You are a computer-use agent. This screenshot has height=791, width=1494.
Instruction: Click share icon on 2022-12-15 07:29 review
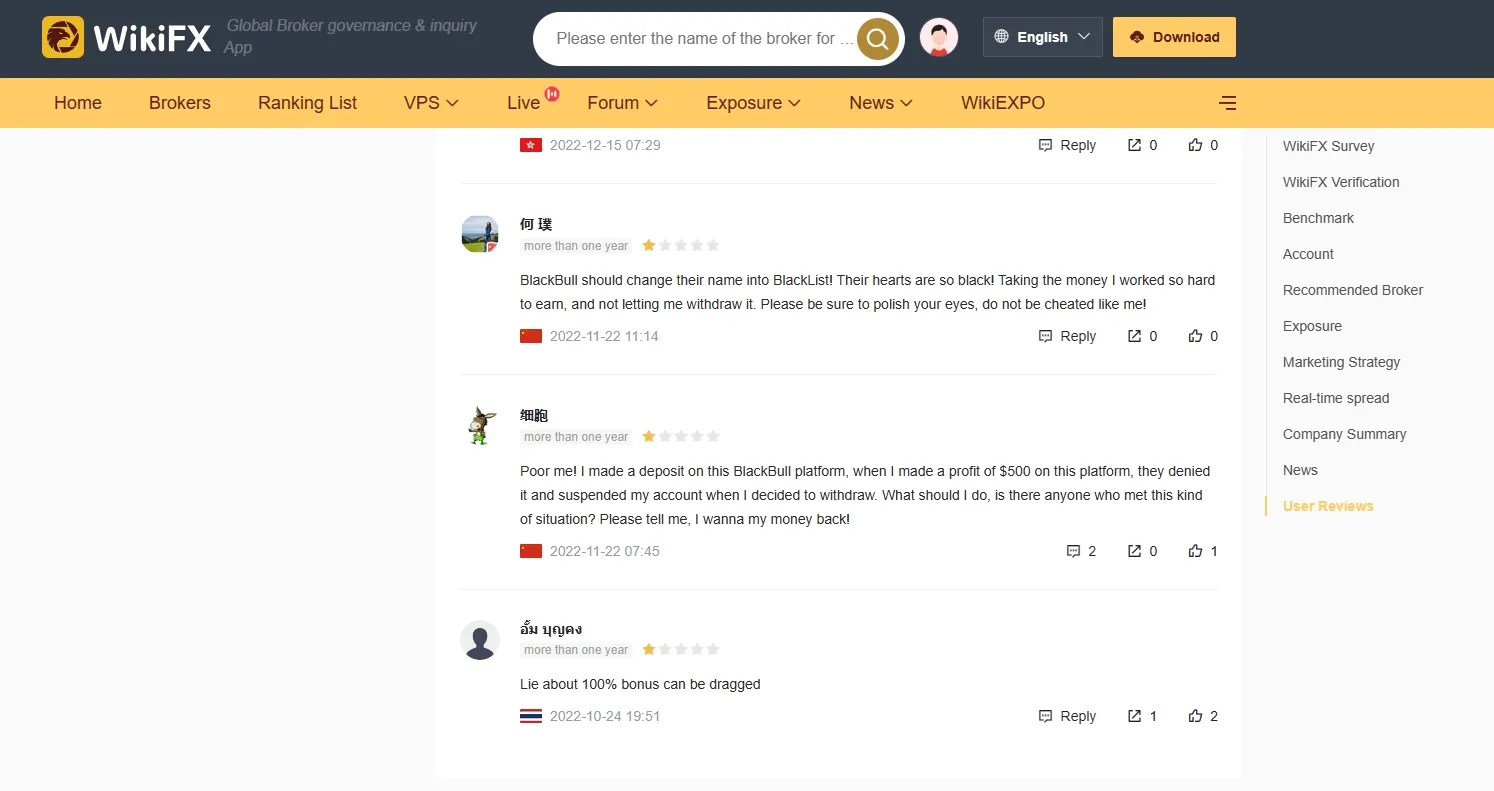(x=1134, y=145)
